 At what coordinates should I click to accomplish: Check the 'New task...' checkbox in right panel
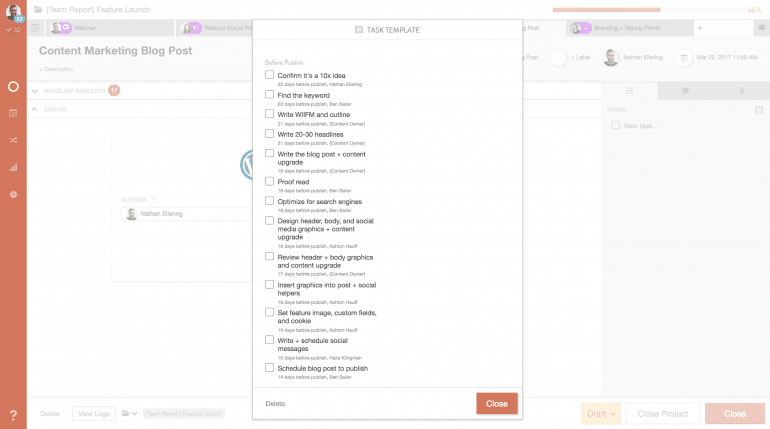click(615, 125)
